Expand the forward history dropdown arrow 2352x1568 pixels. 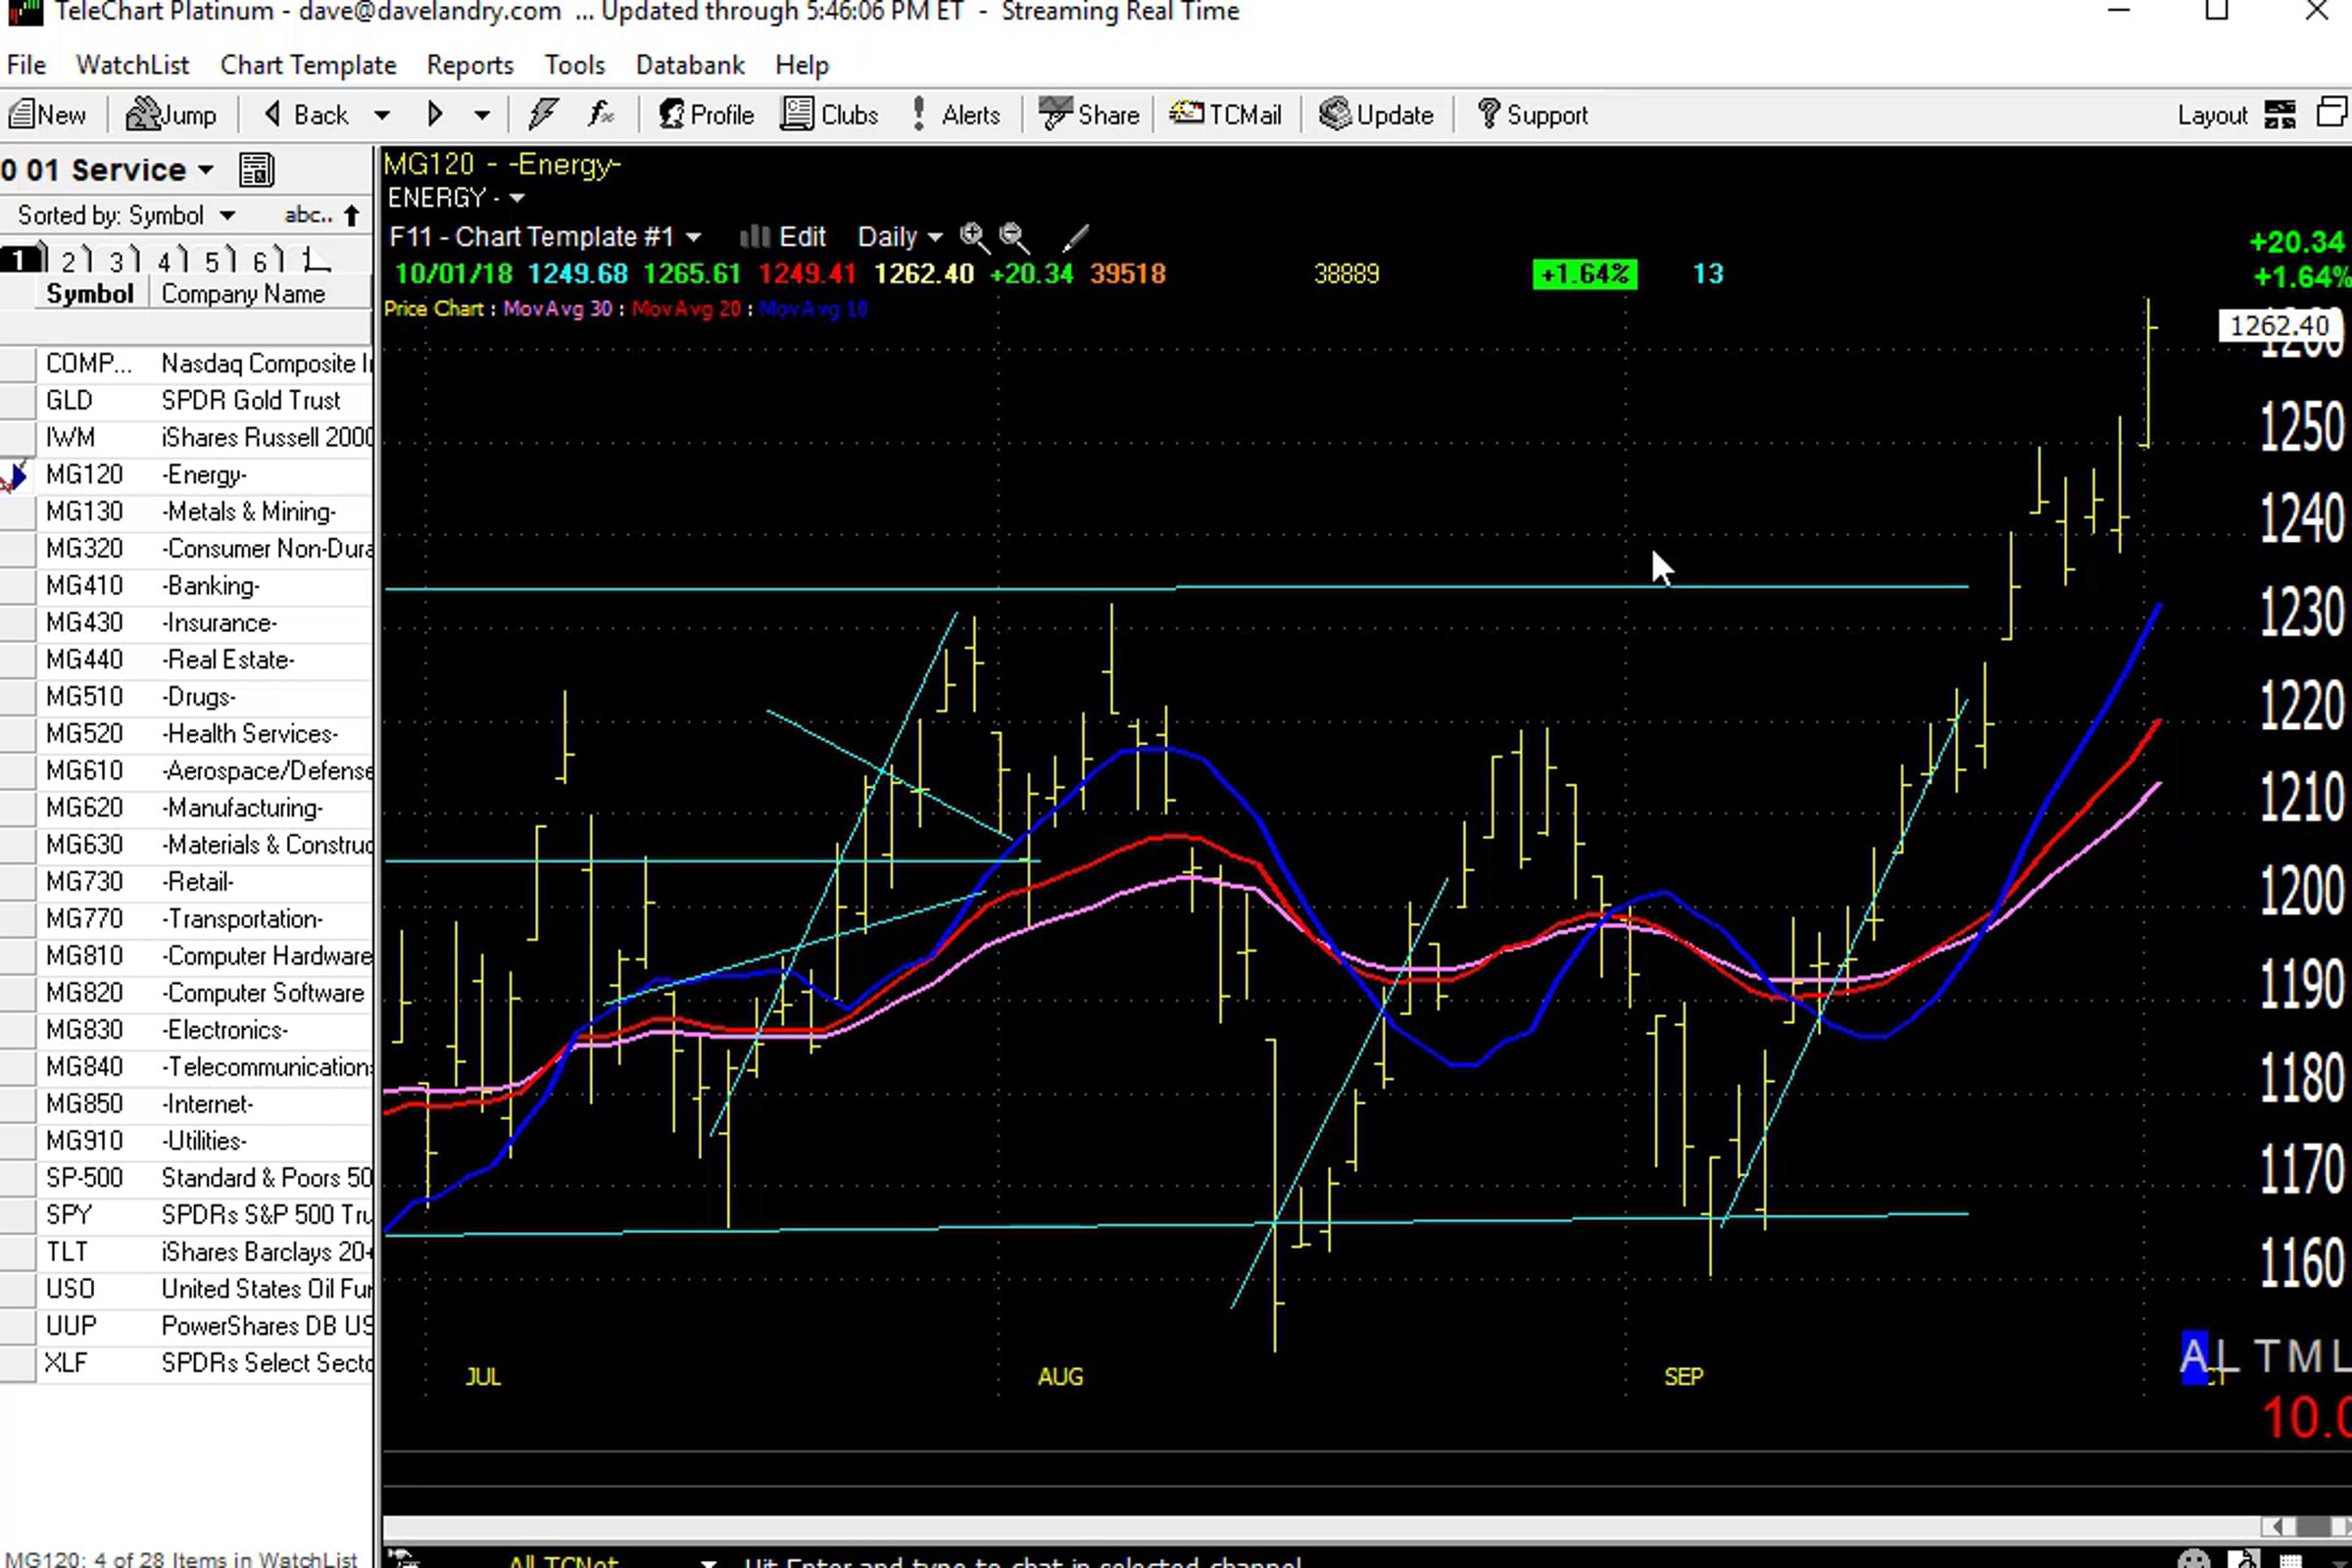(482, 116)
